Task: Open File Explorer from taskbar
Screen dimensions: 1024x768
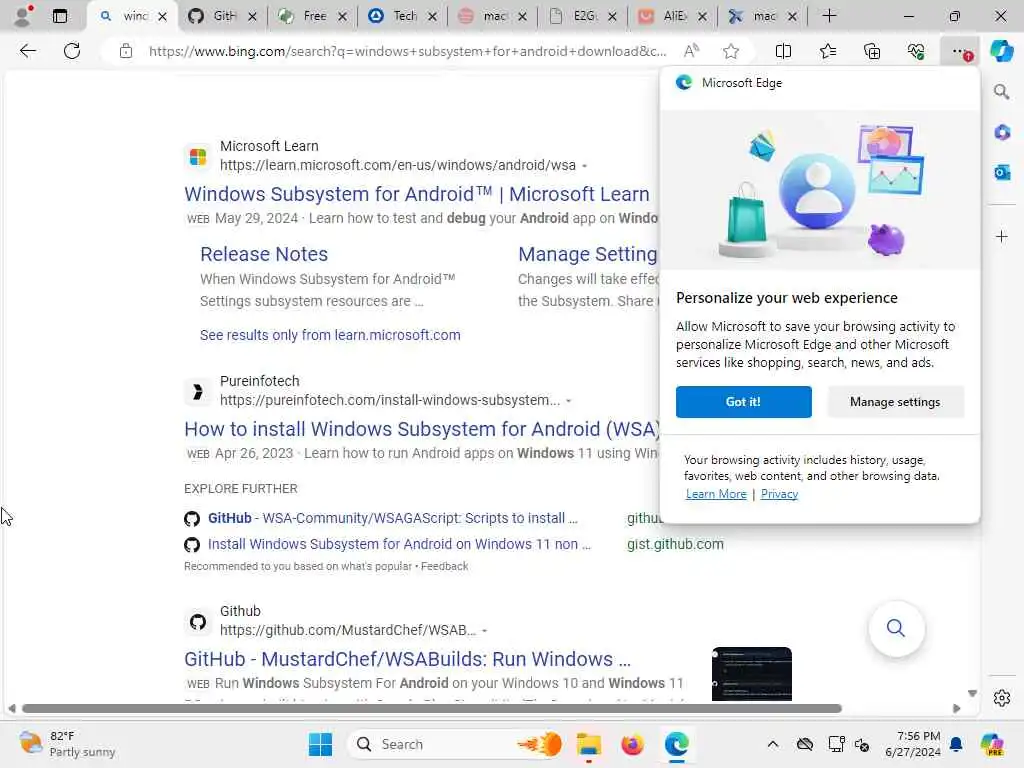Action: [x=588, y=744]
